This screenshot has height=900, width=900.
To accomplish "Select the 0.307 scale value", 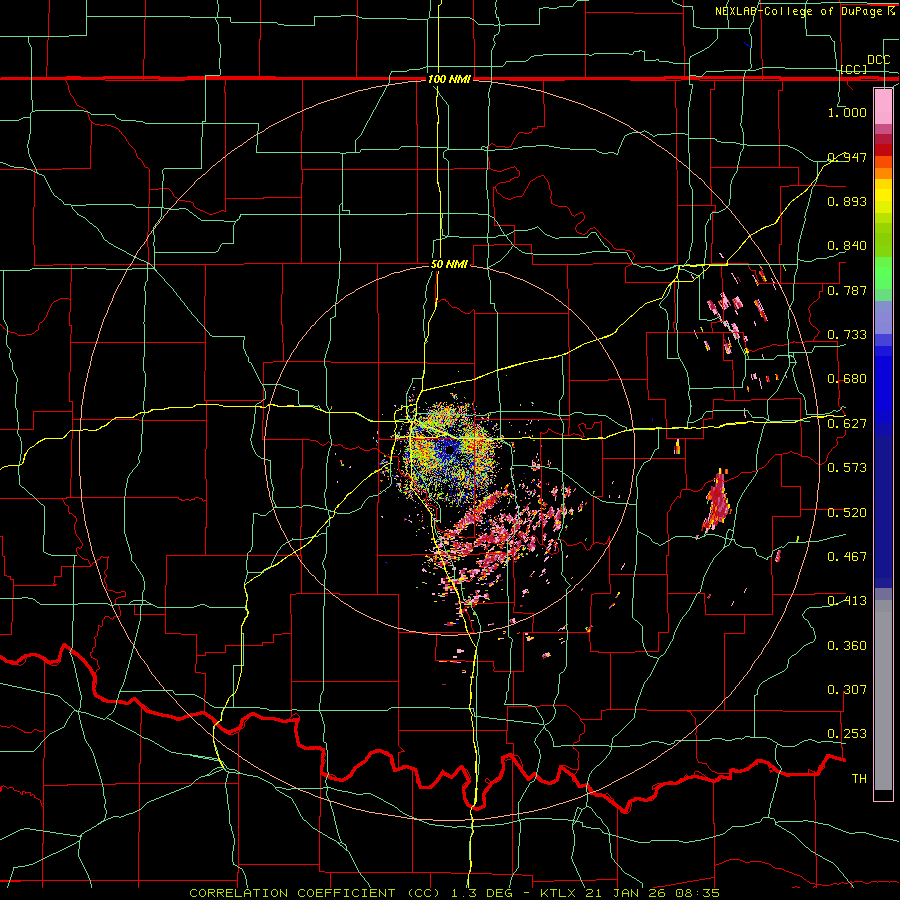I will click(x=847, y=689).
